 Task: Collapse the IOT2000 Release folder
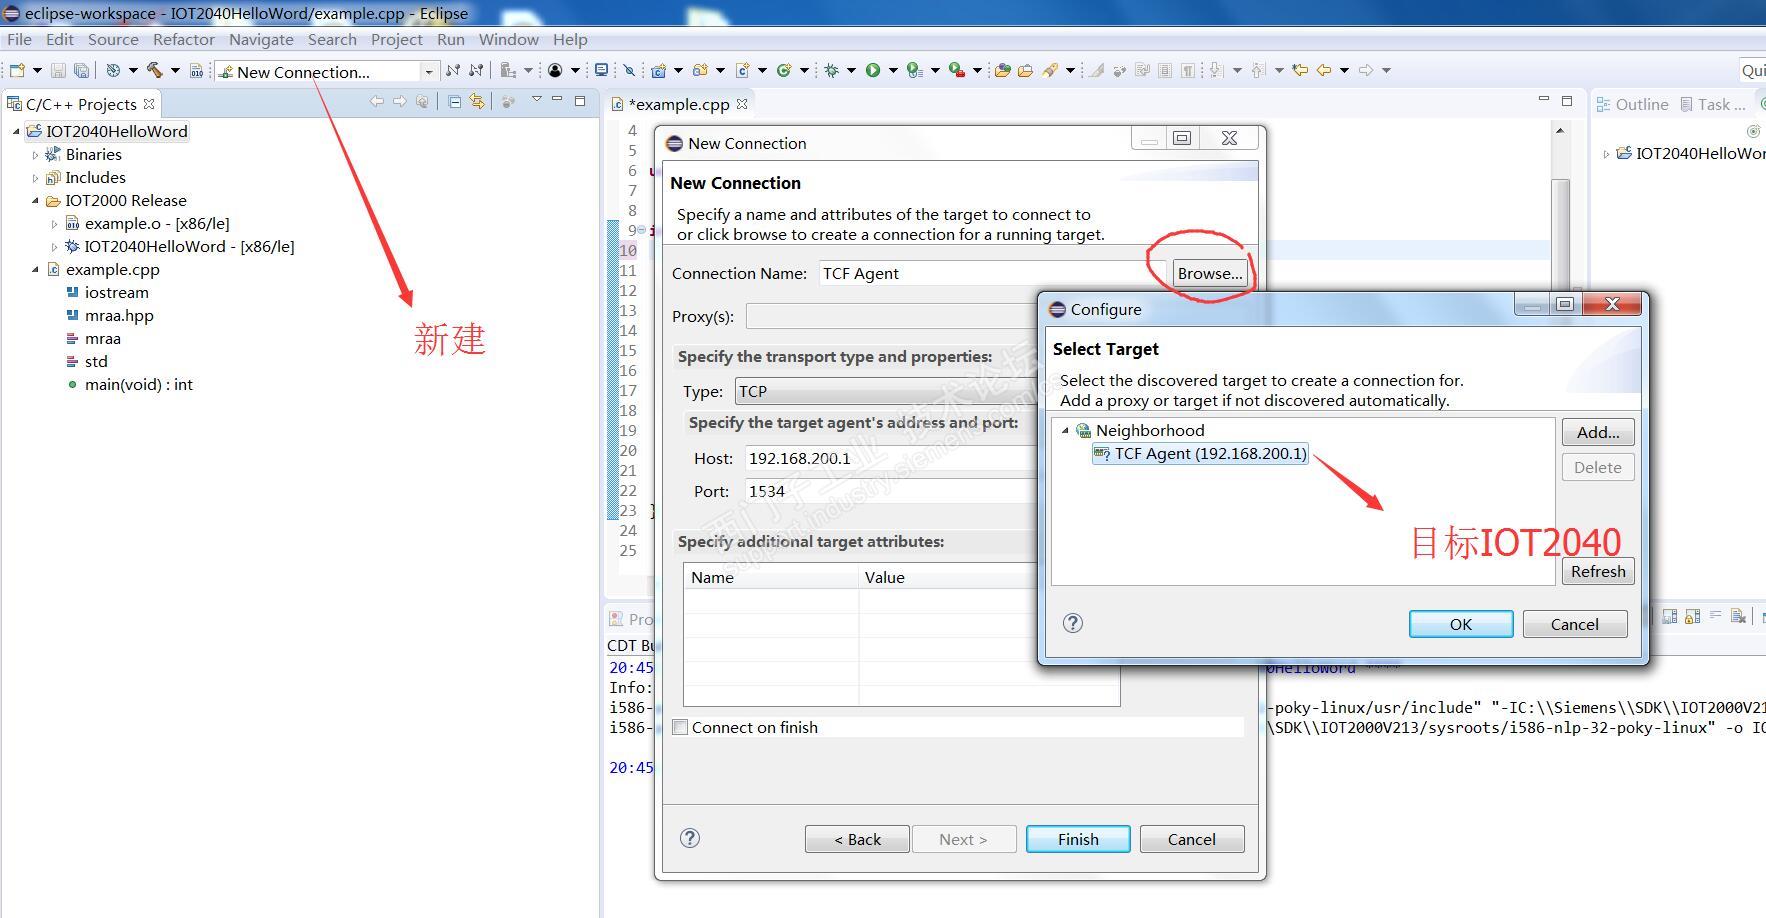35,200
